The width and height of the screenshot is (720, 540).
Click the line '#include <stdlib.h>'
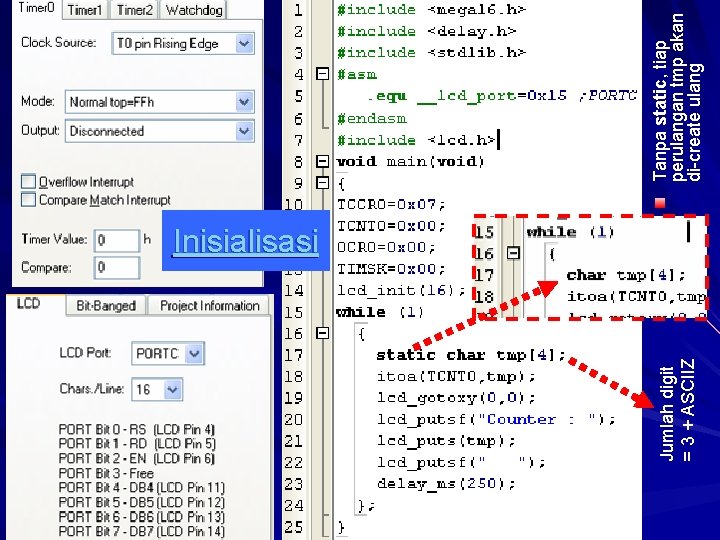tap(432, 53)
